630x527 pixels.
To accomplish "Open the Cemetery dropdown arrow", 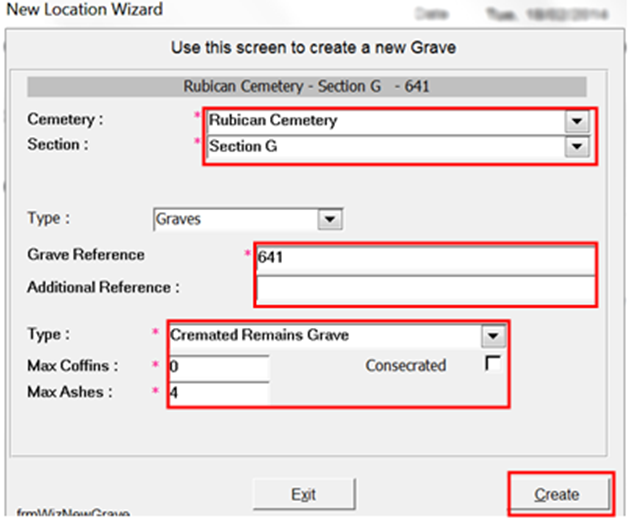I will pos(574,121).
